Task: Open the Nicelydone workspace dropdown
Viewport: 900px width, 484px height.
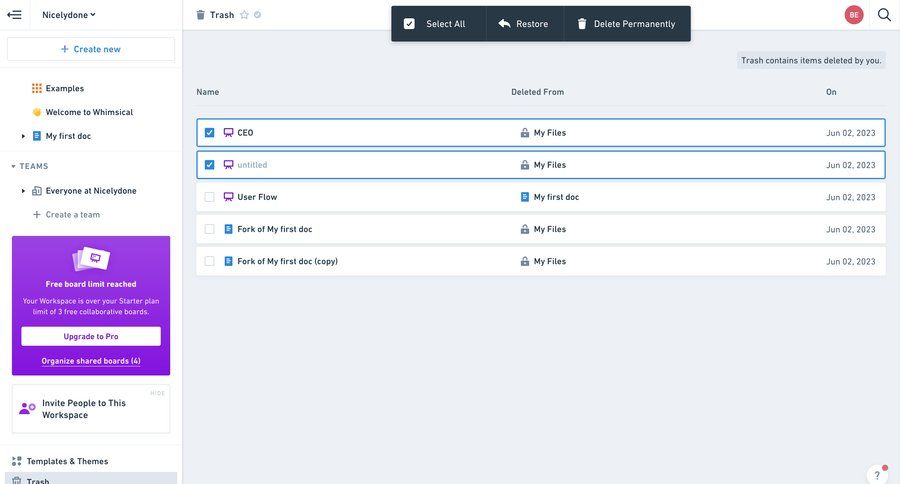Action: (x=69, y=15)
